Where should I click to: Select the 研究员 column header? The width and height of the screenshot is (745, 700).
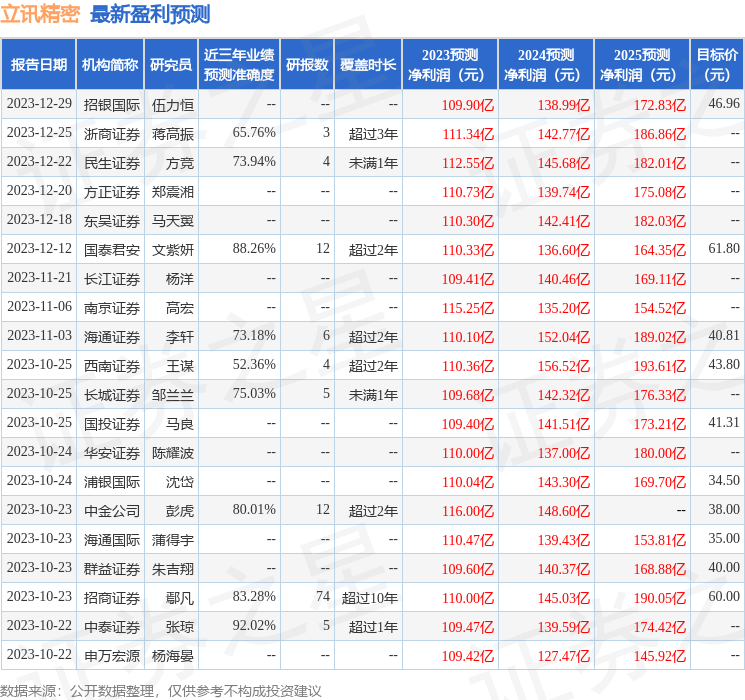point(171,64)
